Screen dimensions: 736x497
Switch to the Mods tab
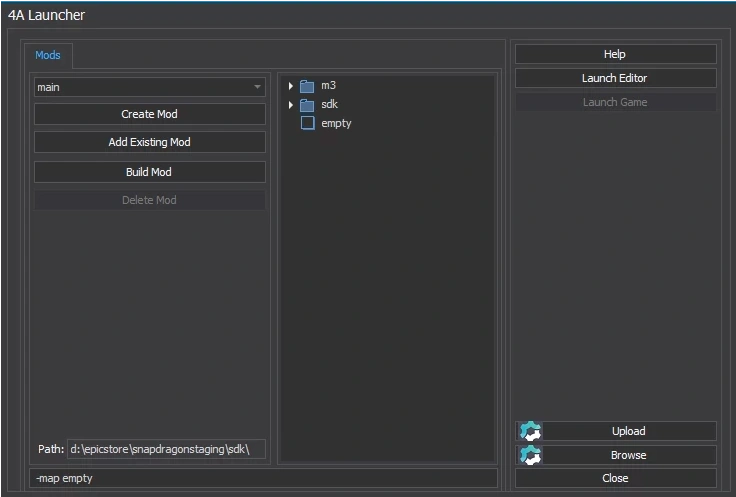(48, 55)
